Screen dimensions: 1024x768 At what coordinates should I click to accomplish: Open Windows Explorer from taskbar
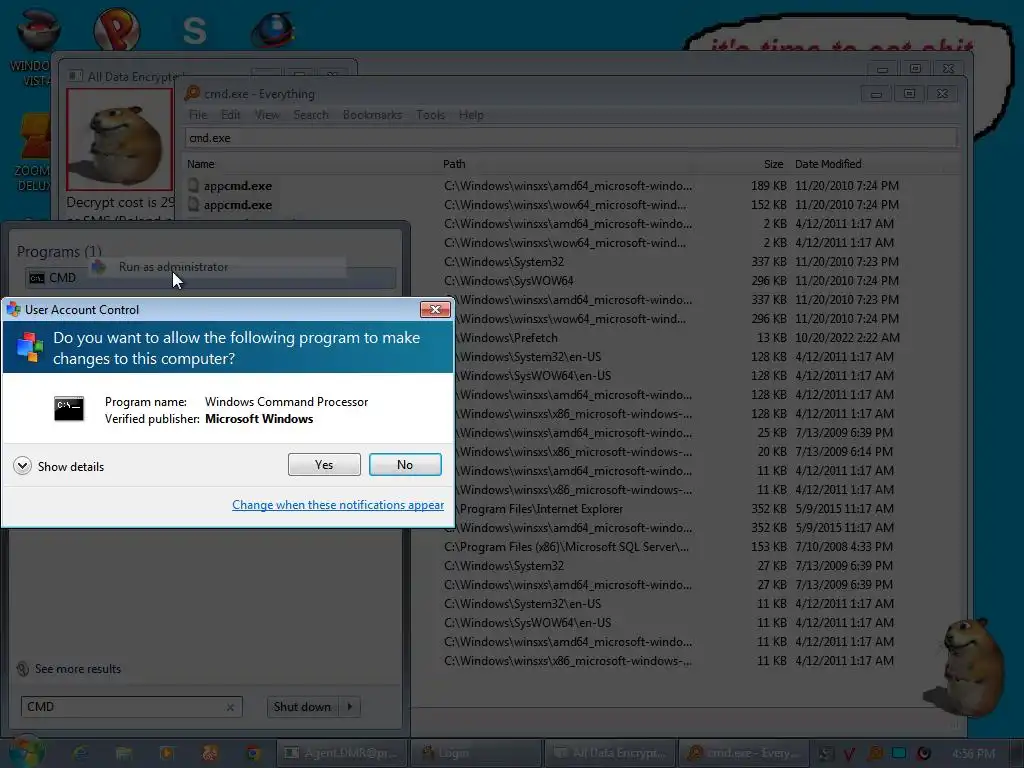123,753
